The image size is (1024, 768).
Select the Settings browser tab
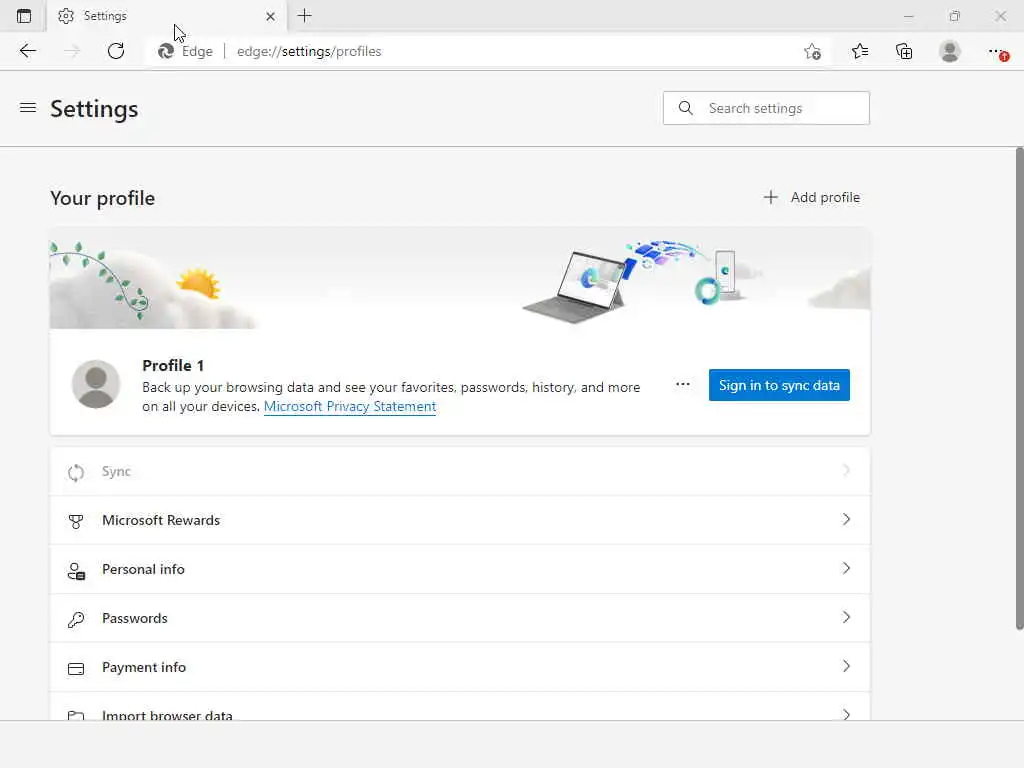(167, 16)
